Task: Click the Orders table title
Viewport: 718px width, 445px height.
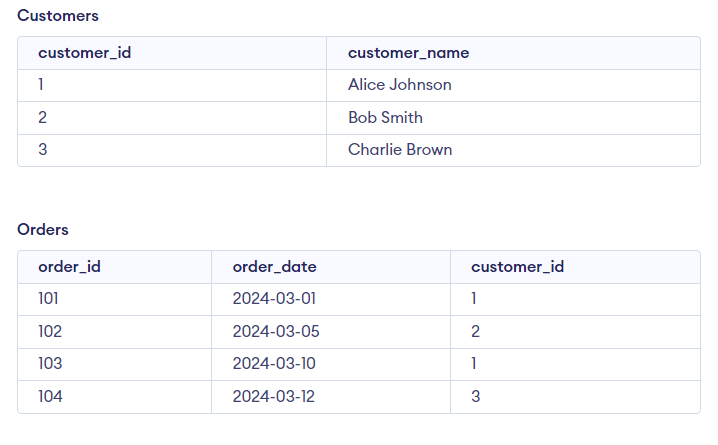Action: 43,229
